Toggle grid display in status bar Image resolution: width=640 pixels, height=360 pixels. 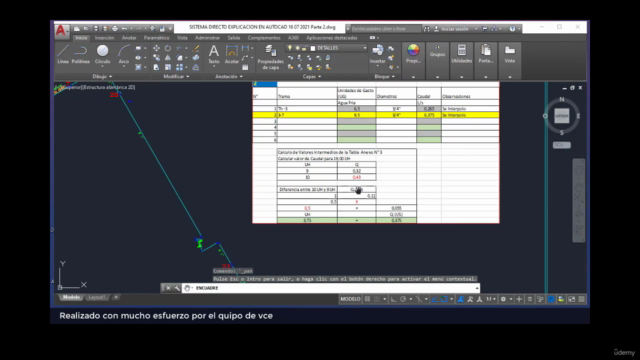pyautogui.click(x=367, y=299)
